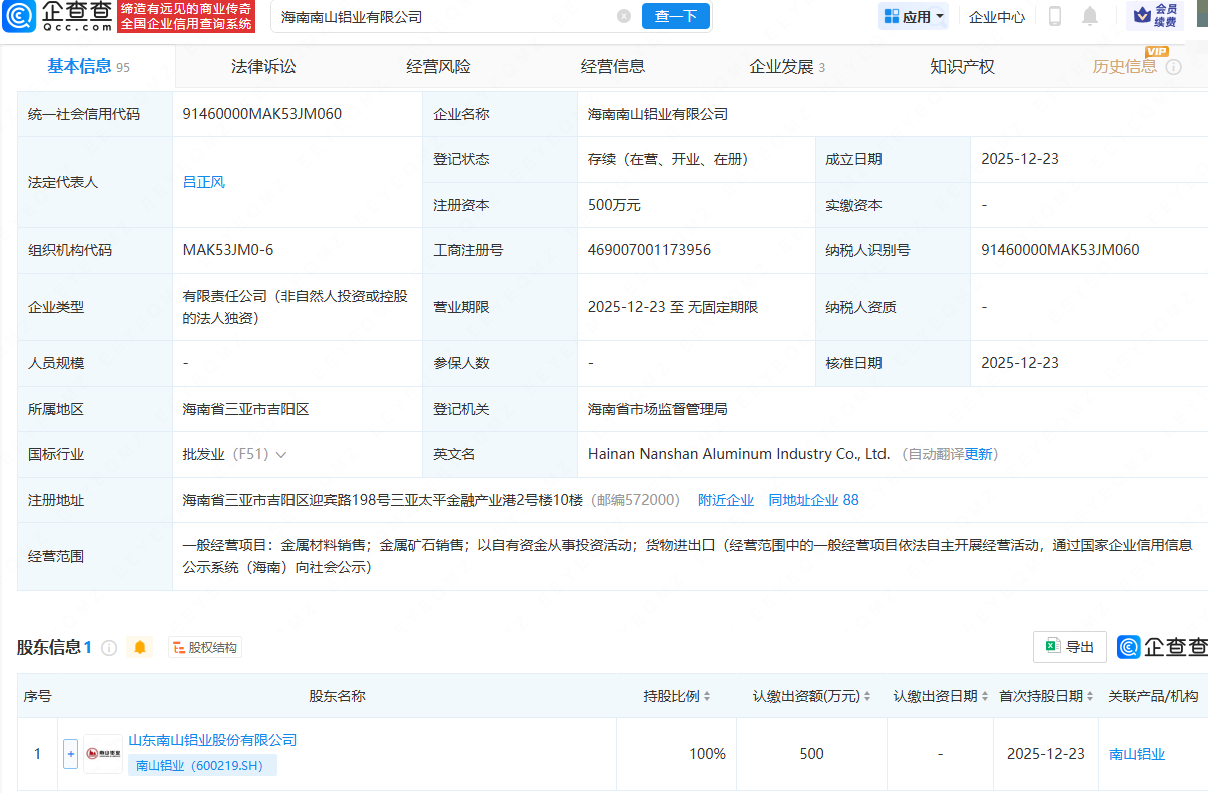The width and height of the screenshot is (1208, 793).
Task: Open the mobile app phone icon
Action: (1054, 17)
